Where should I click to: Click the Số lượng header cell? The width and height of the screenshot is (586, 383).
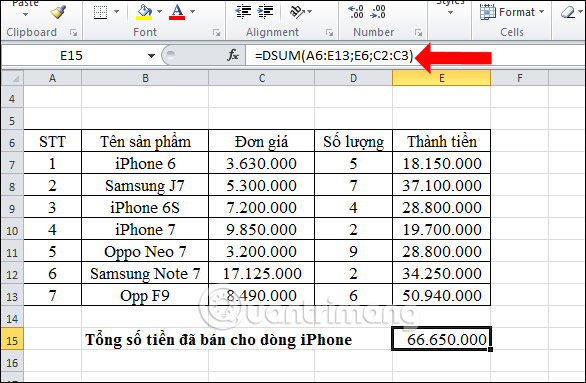pyautogui.click(x=354, y=141)
